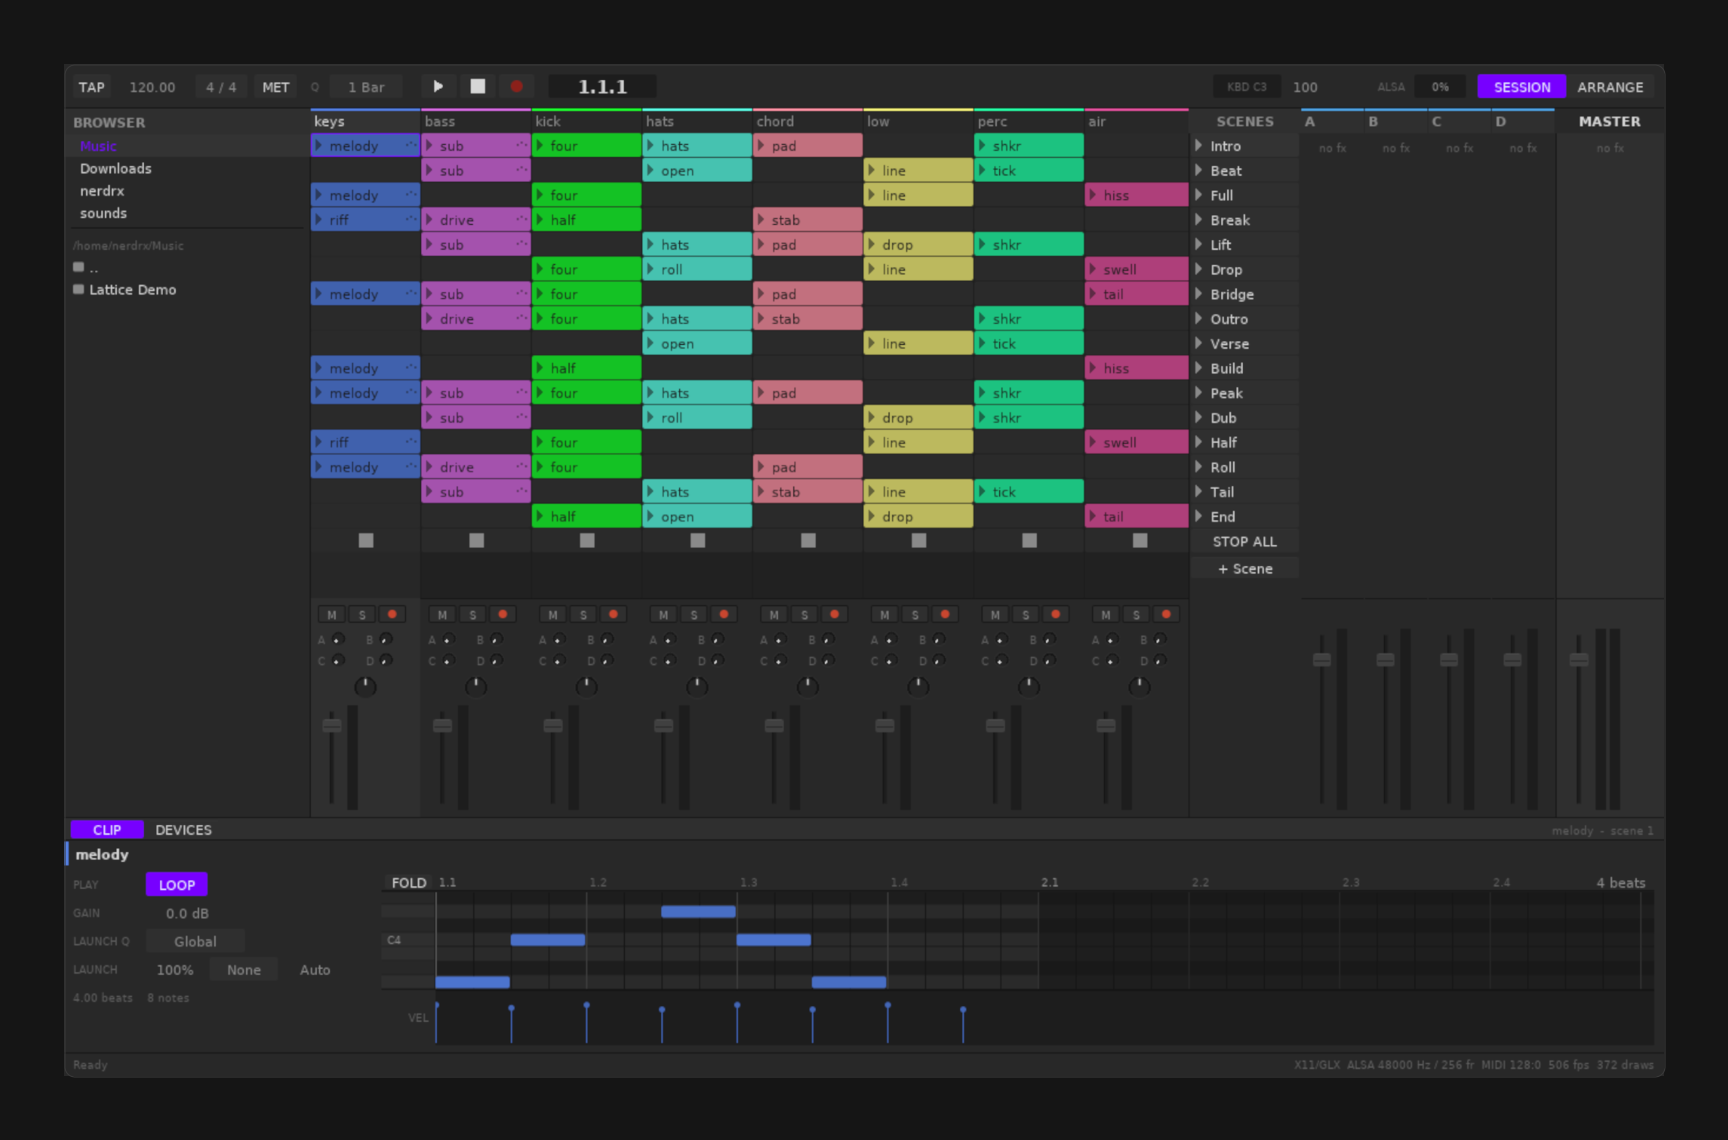Image resolution: width=1728 pixels, height=1140 pixels.
Task: Launch the Beat scene
Action: pos(1199,171)
